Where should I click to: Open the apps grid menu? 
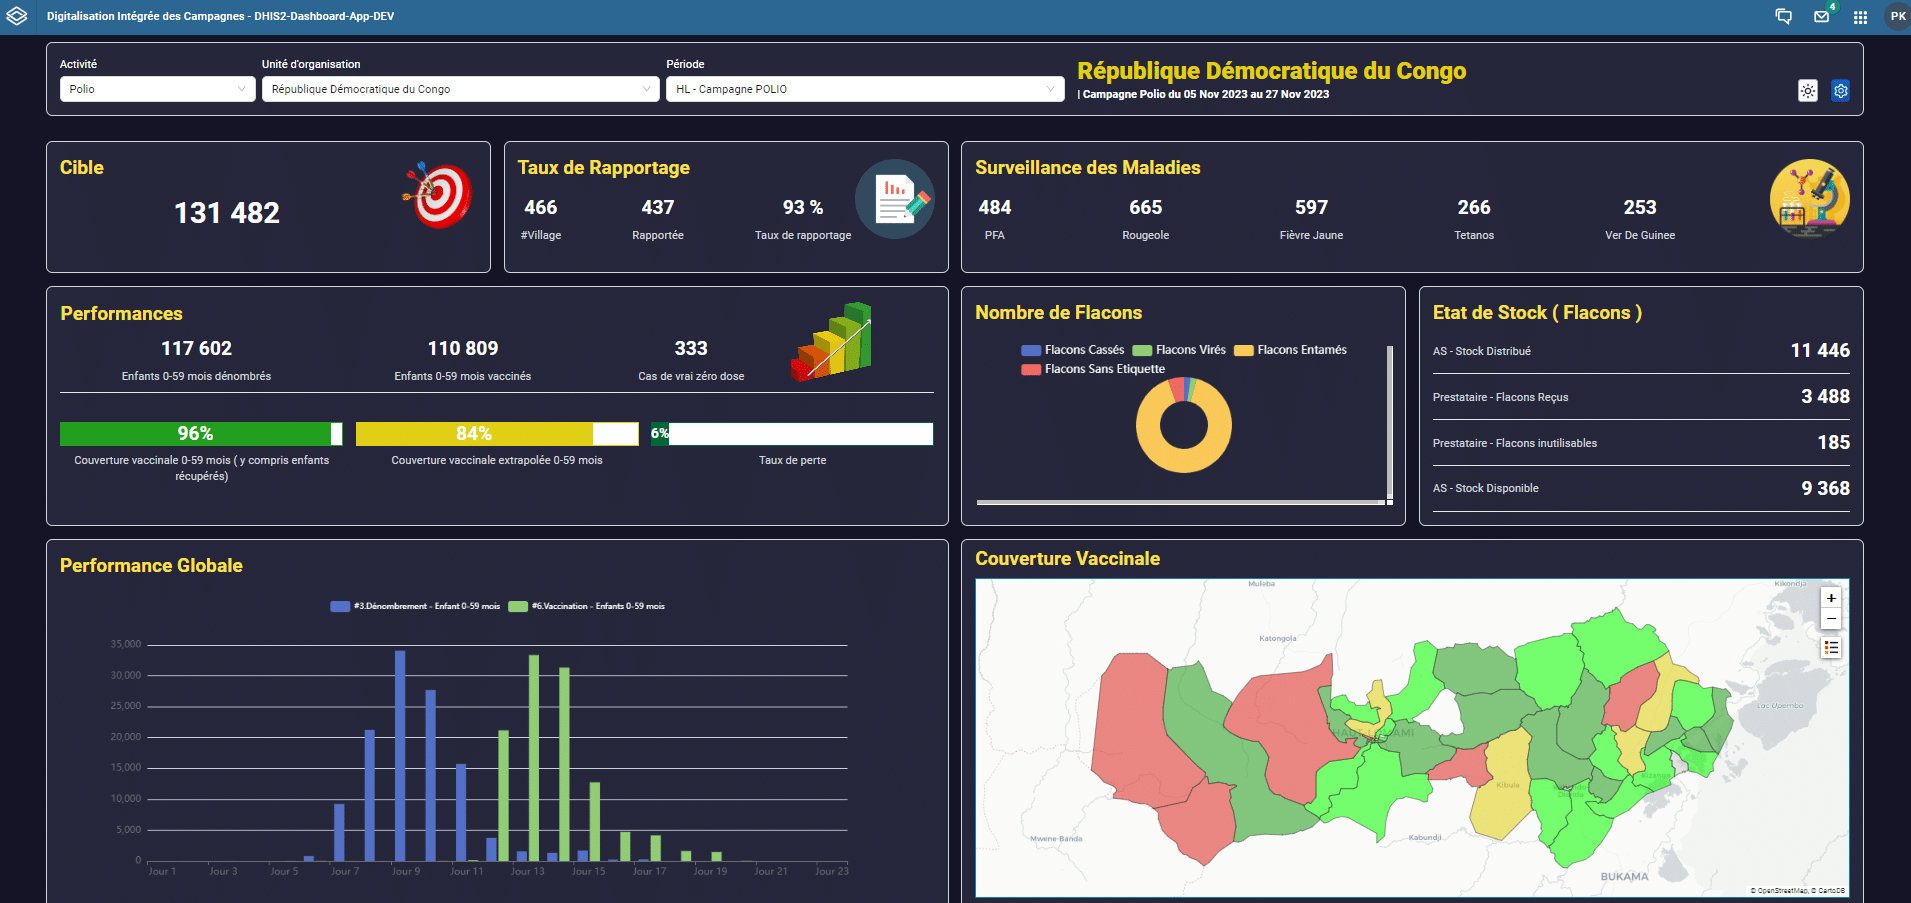[1860, 17]
